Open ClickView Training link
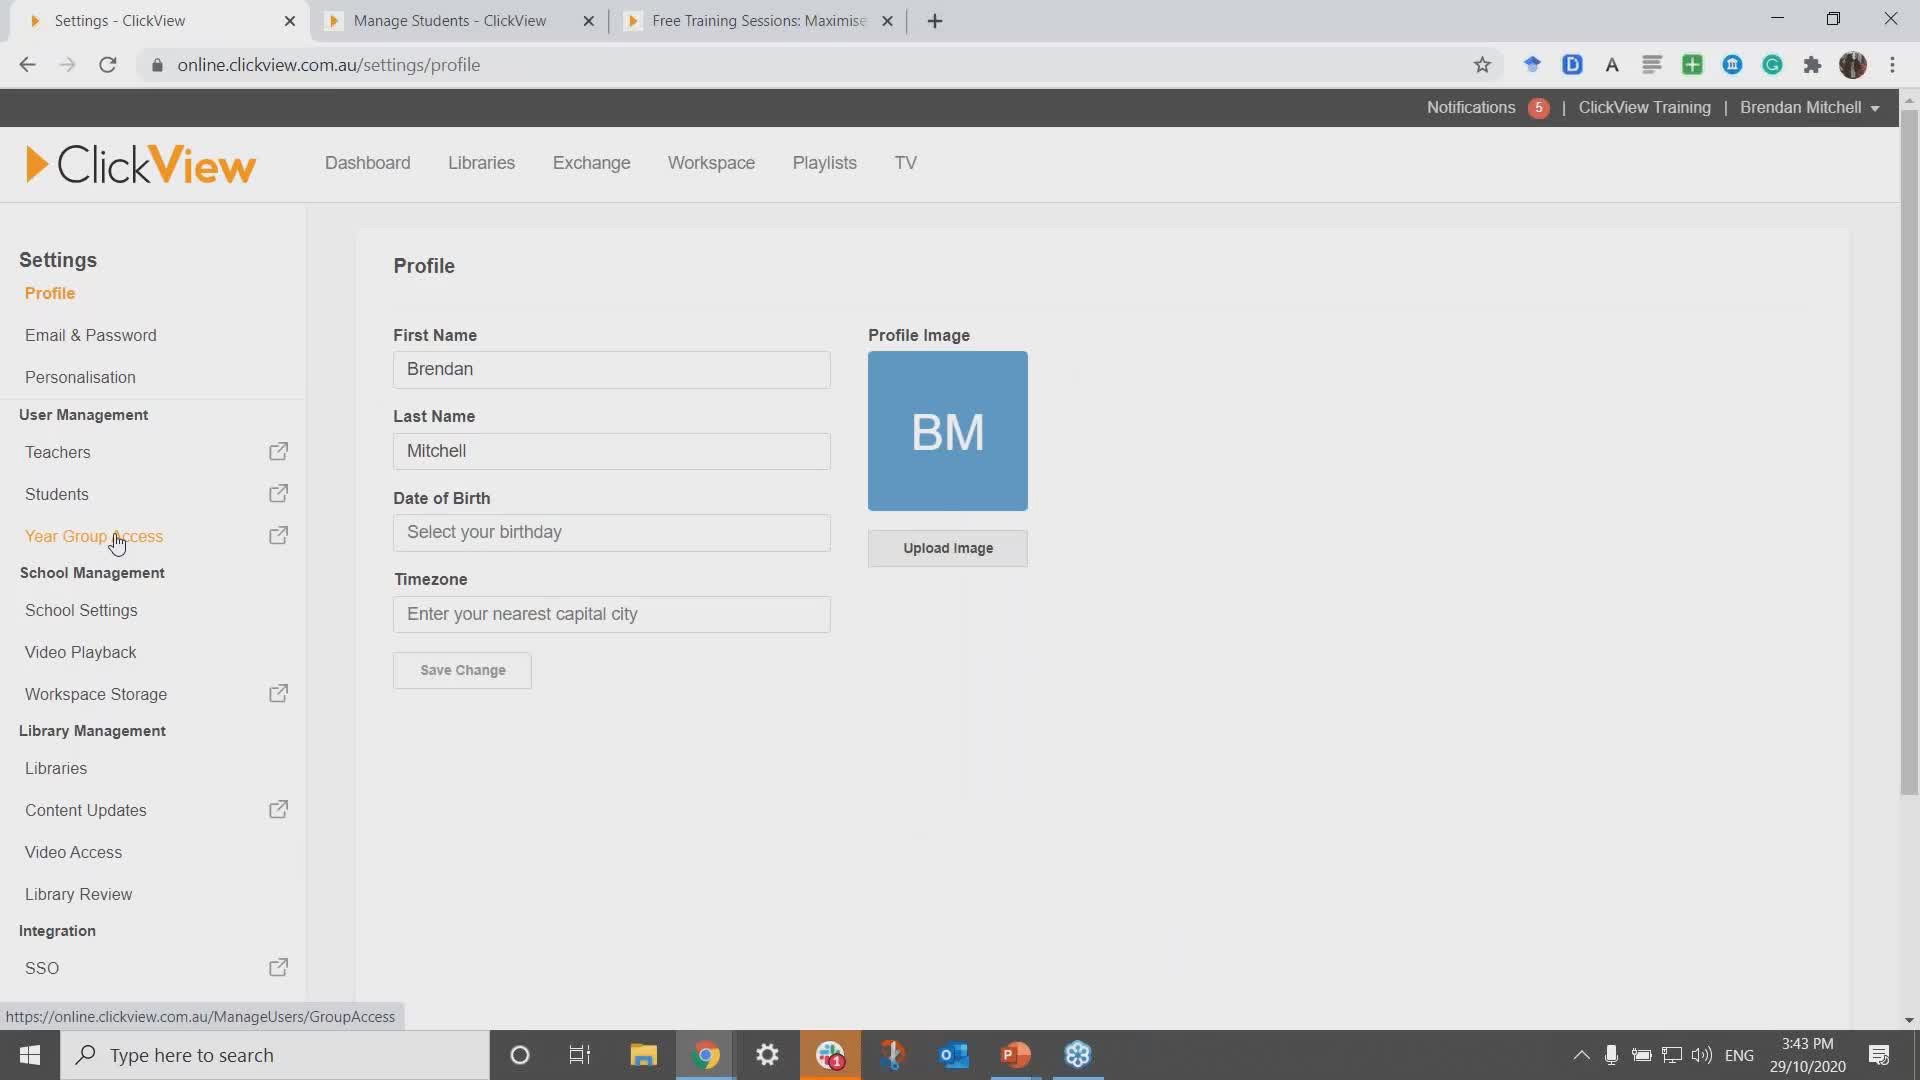This screenshot has width=1920, height=1080. 1644,108
